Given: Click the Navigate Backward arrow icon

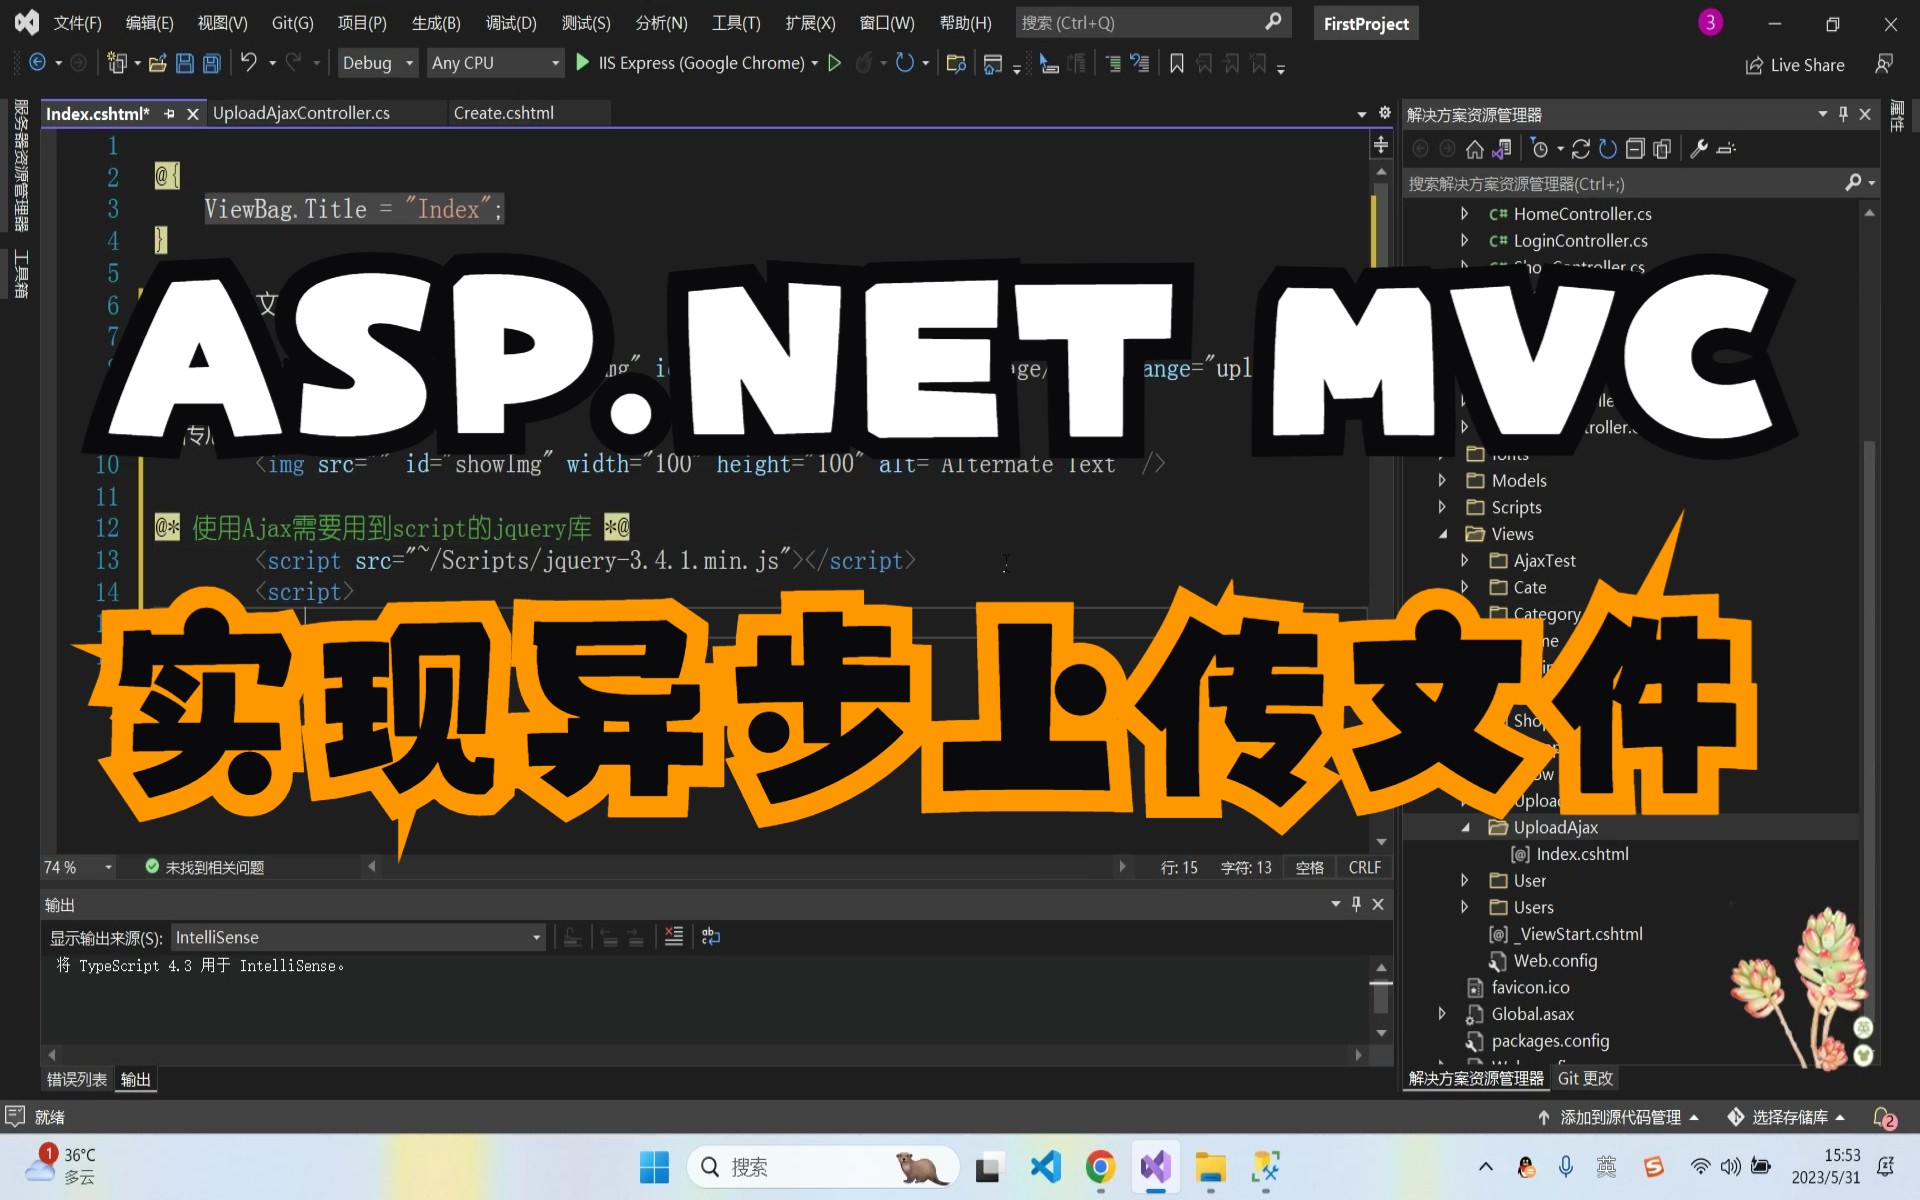Looking at the screenshot, I should tap(37, 63).
